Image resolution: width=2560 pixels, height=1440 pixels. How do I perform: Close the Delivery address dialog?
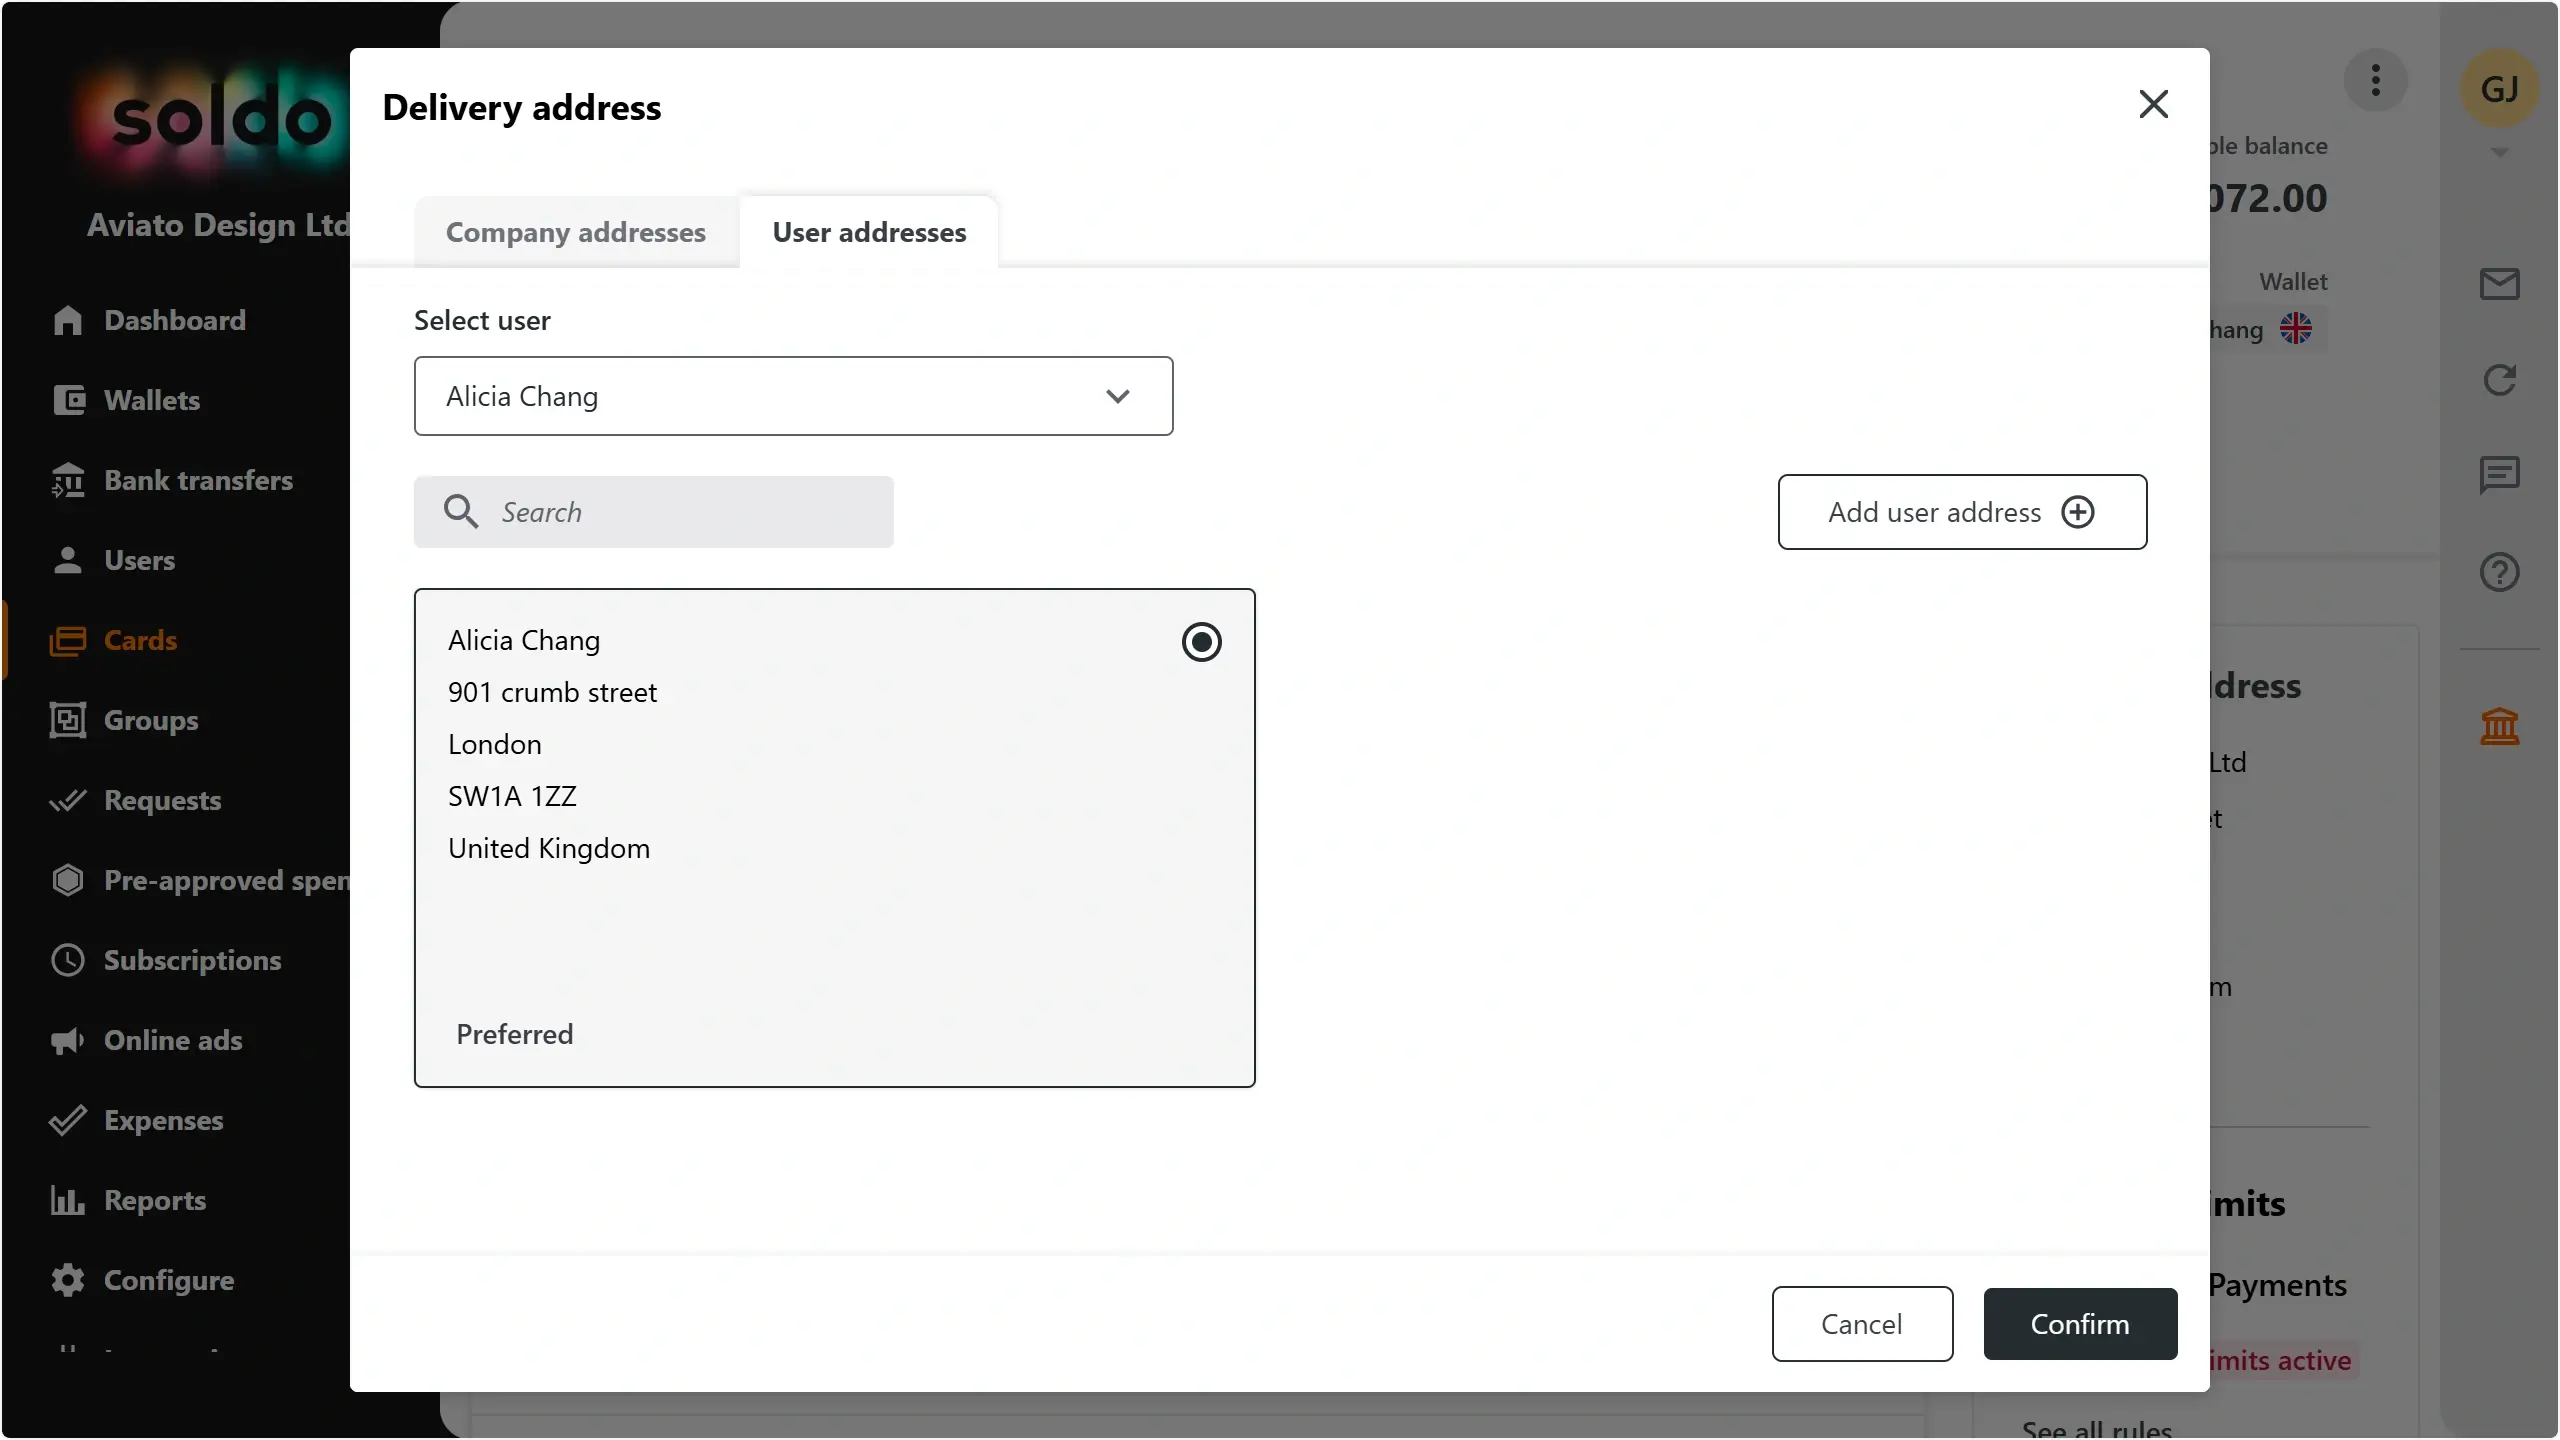[x=2153, y=104]
